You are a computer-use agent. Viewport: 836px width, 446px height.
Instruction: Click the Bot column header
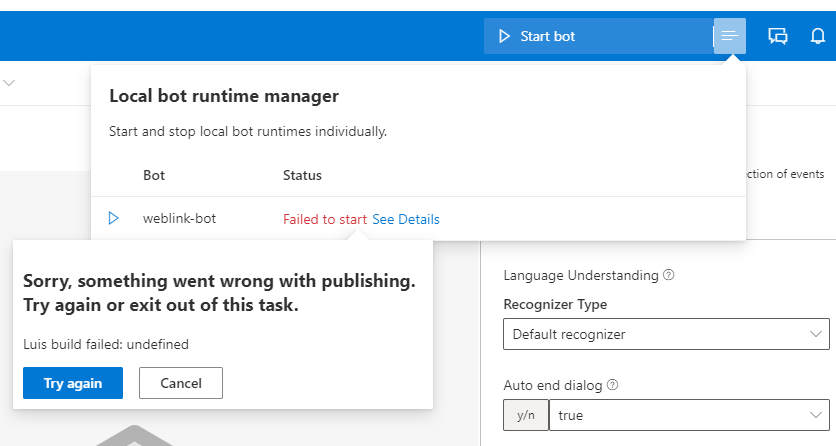tap(154, 175)
